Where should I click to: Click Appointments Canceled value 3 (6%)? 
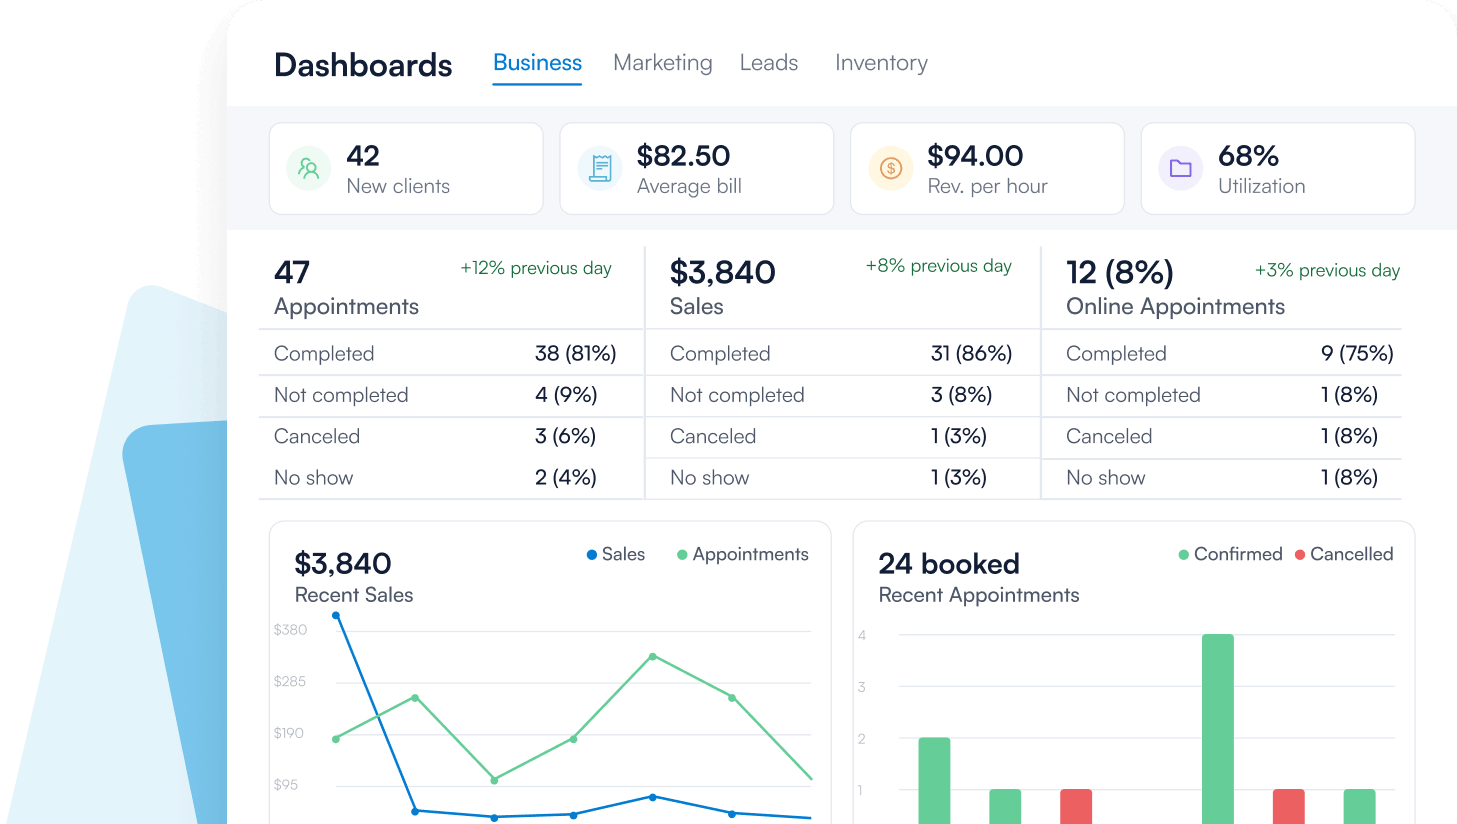[565, 436]
